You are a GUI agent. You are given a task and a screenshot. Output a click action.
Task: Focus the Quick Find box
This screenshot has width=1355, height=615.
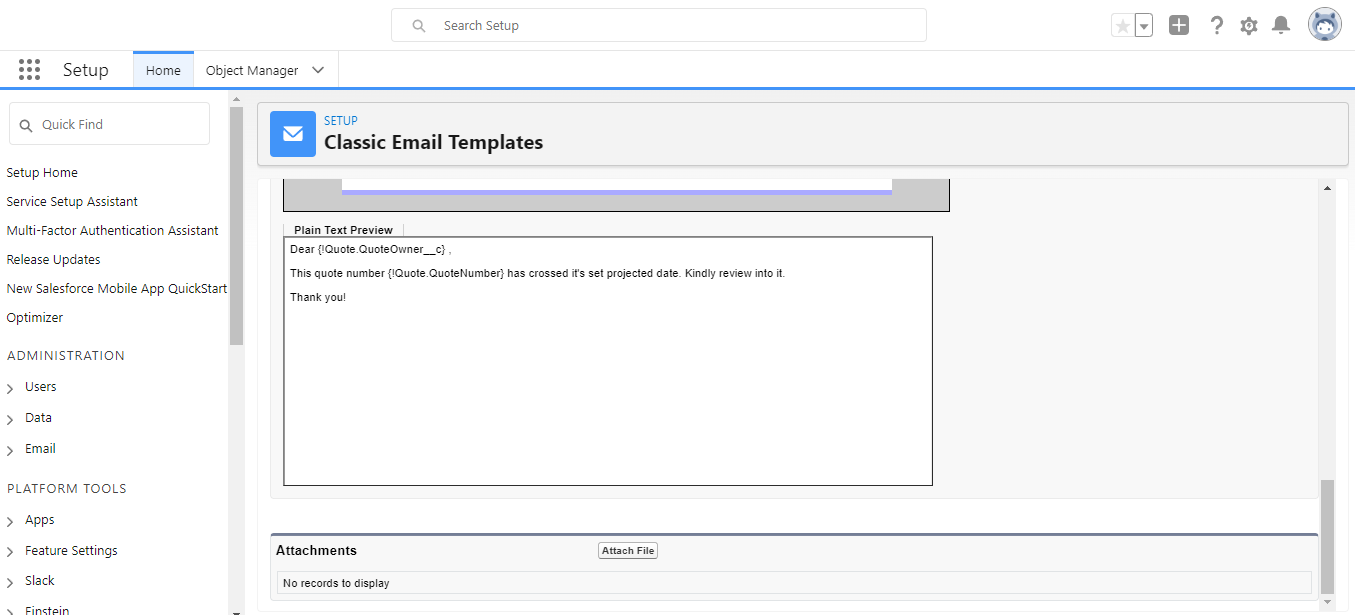109,124
